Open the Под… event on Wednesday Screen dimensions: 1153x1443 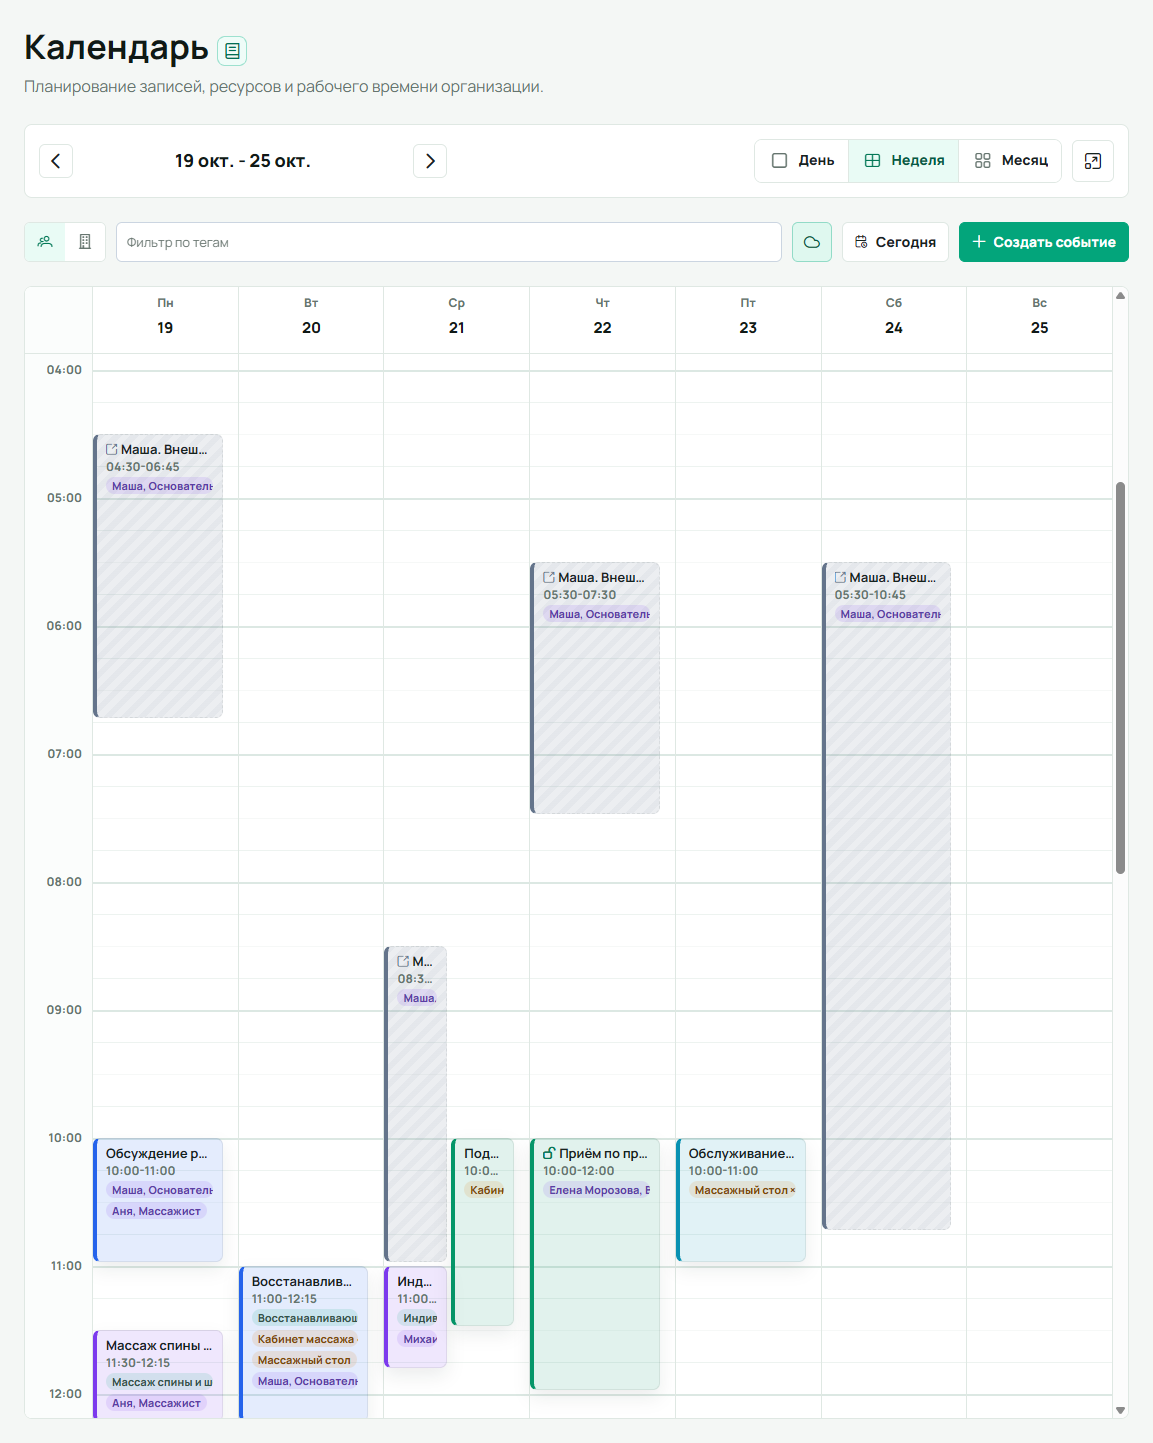pyautogui.click(x=483, y=1232)
